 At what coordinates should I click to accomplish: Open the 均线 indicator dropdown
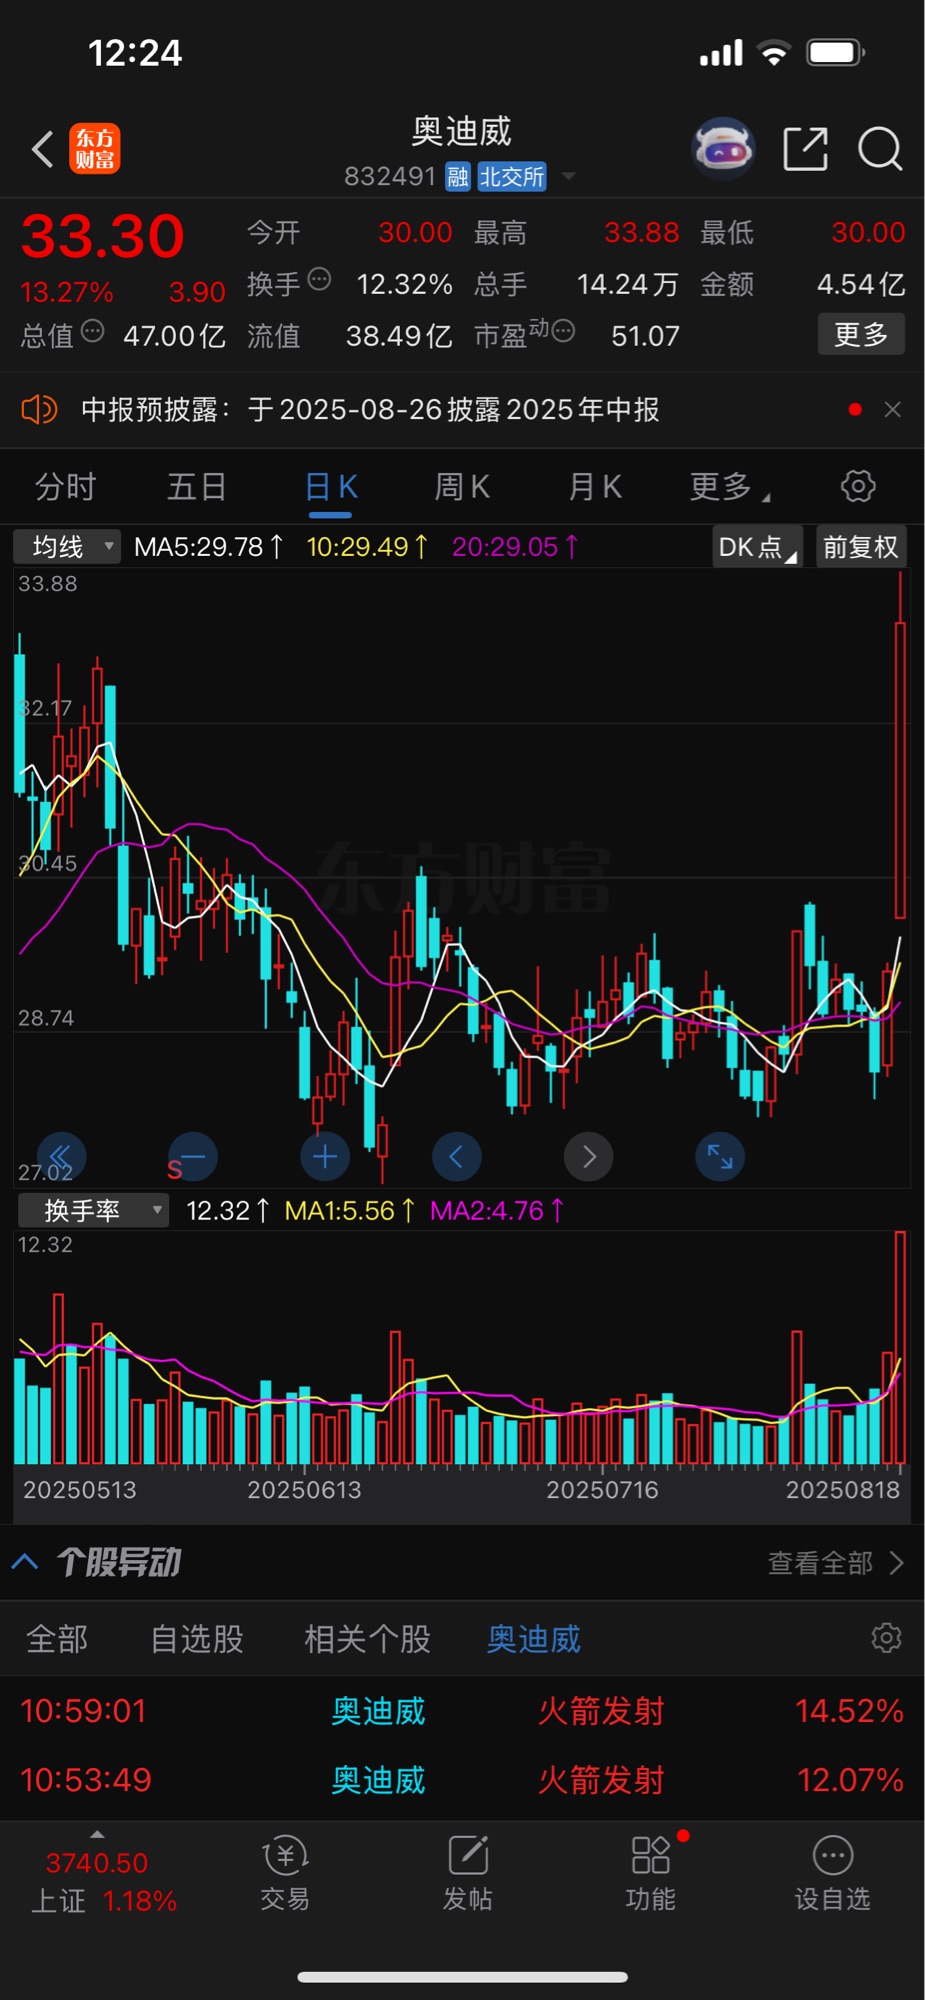[x=67, y=547]
